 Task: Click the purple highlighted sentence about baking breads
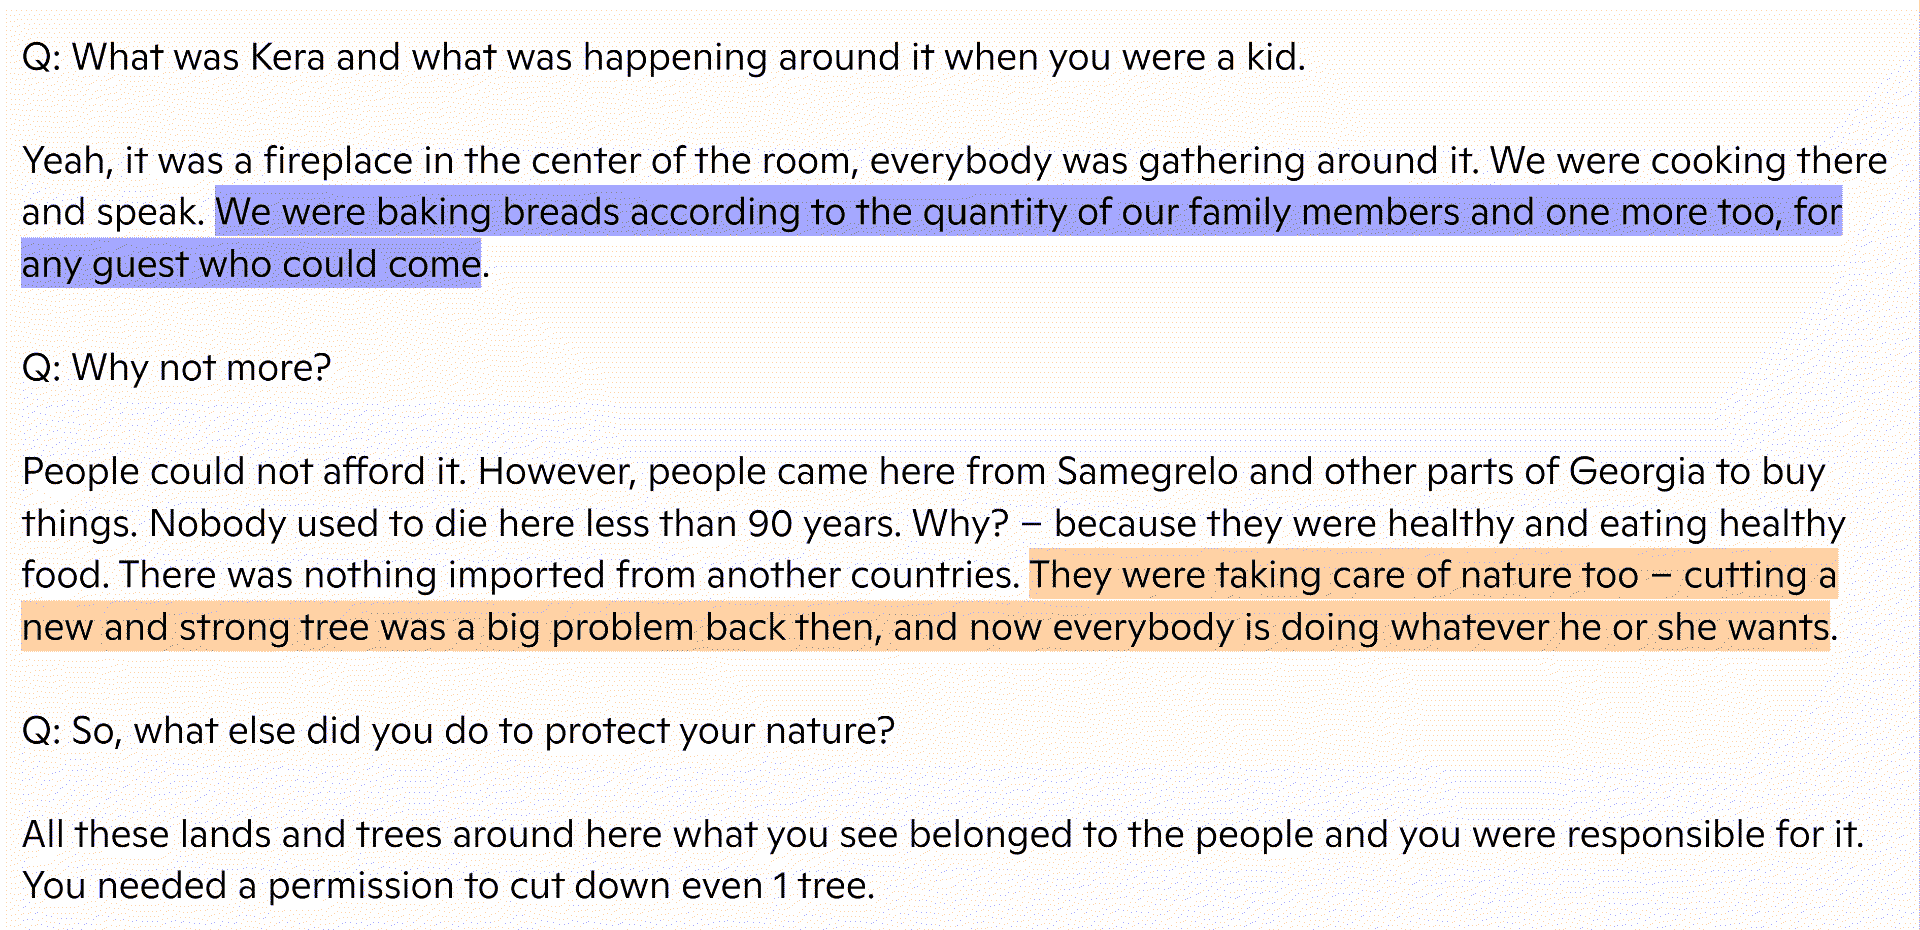(1027, 212)
